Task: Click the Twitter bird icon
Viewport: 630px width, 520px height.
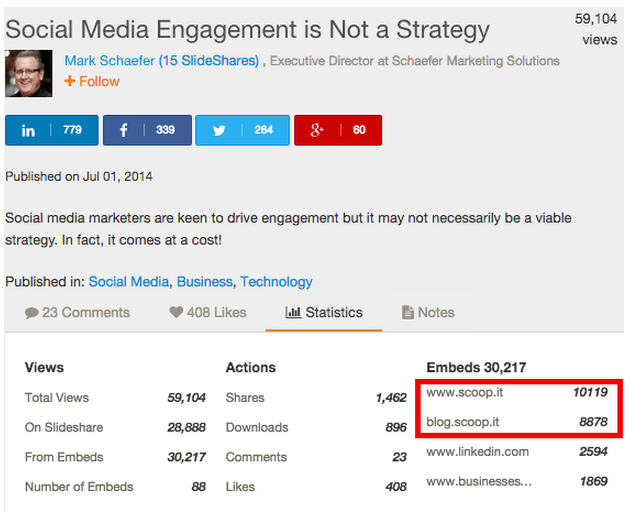Action: 219,131
